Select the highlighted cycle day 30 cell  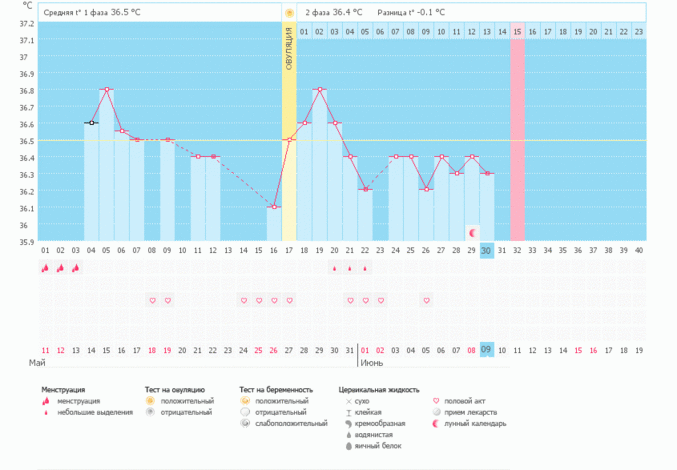point(487,250)
